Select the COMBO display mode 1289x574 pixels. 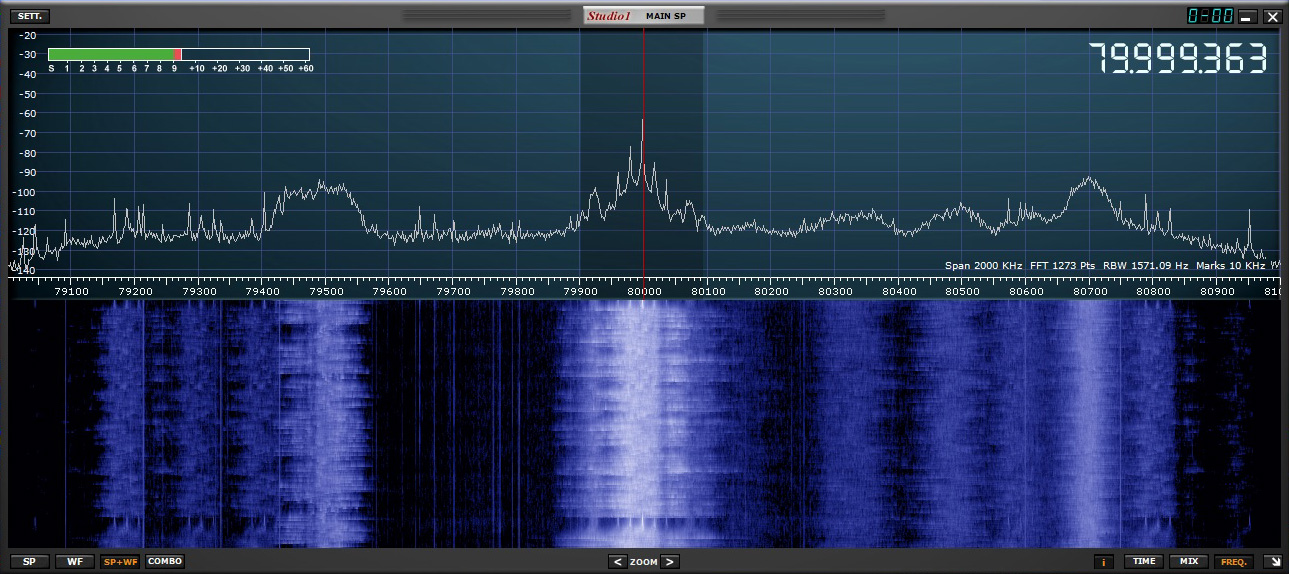(165, 562)
